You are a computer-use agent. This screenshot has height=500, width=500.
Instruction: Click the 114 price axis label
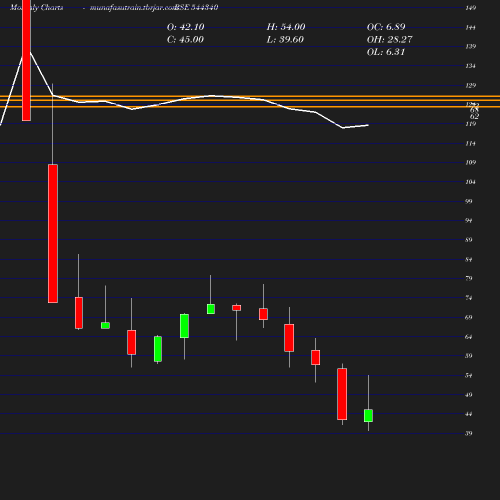(x=471, y=144)
